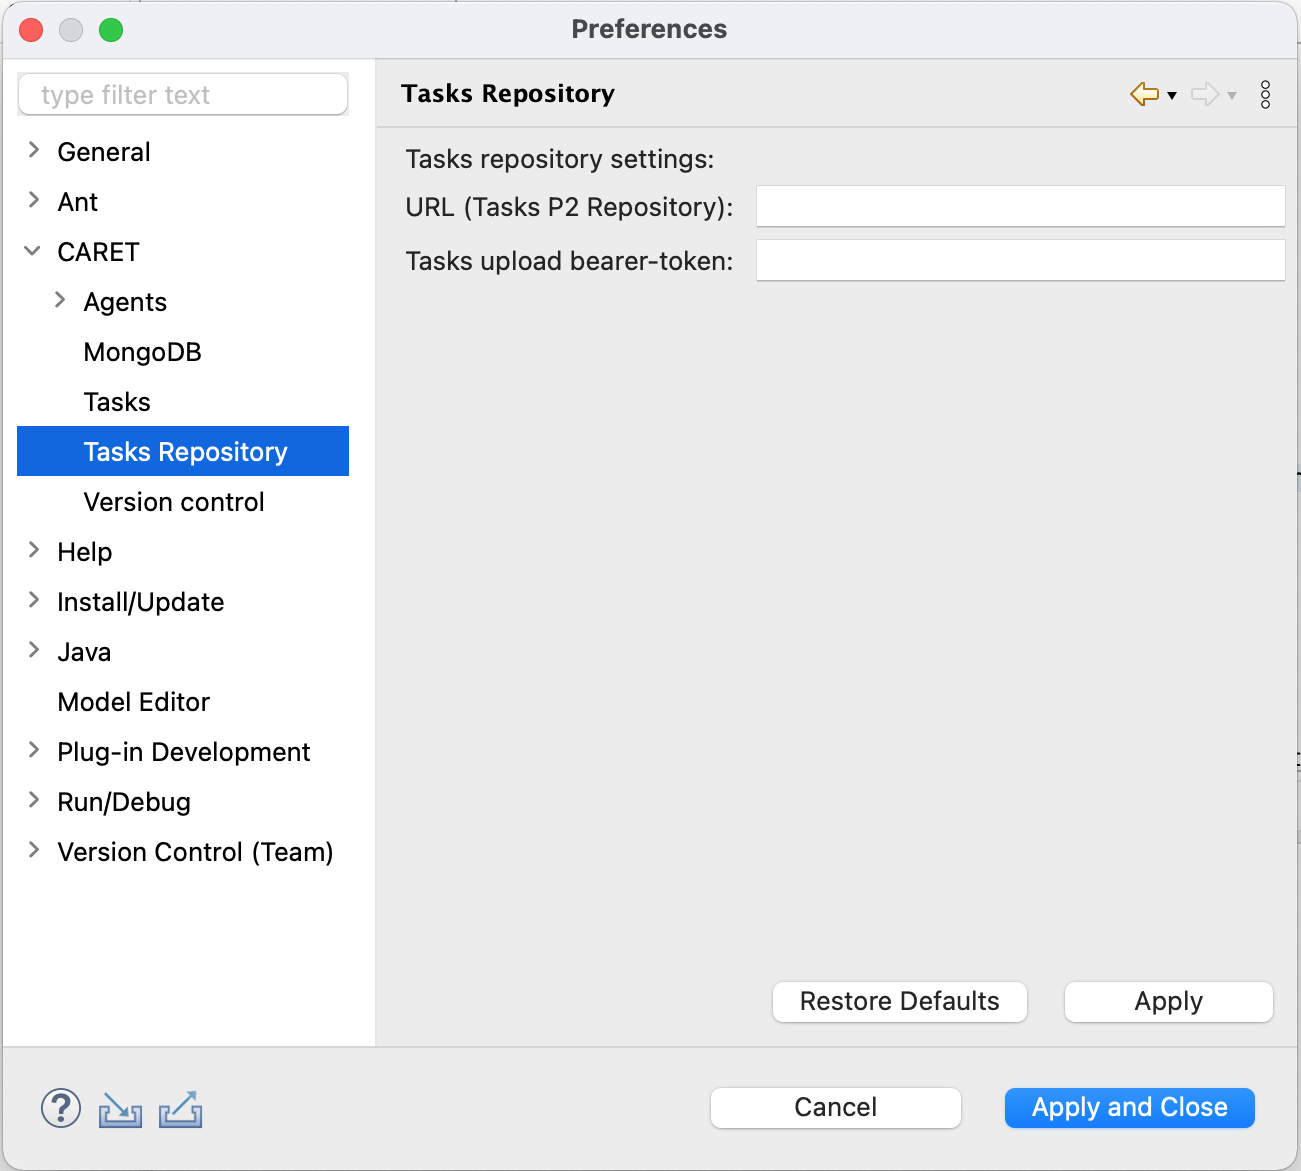Viewport: 1301px width, 1171px height.
Task: Click Apply and Close
Action: pyautogui.click(x=1129, y=1107)
